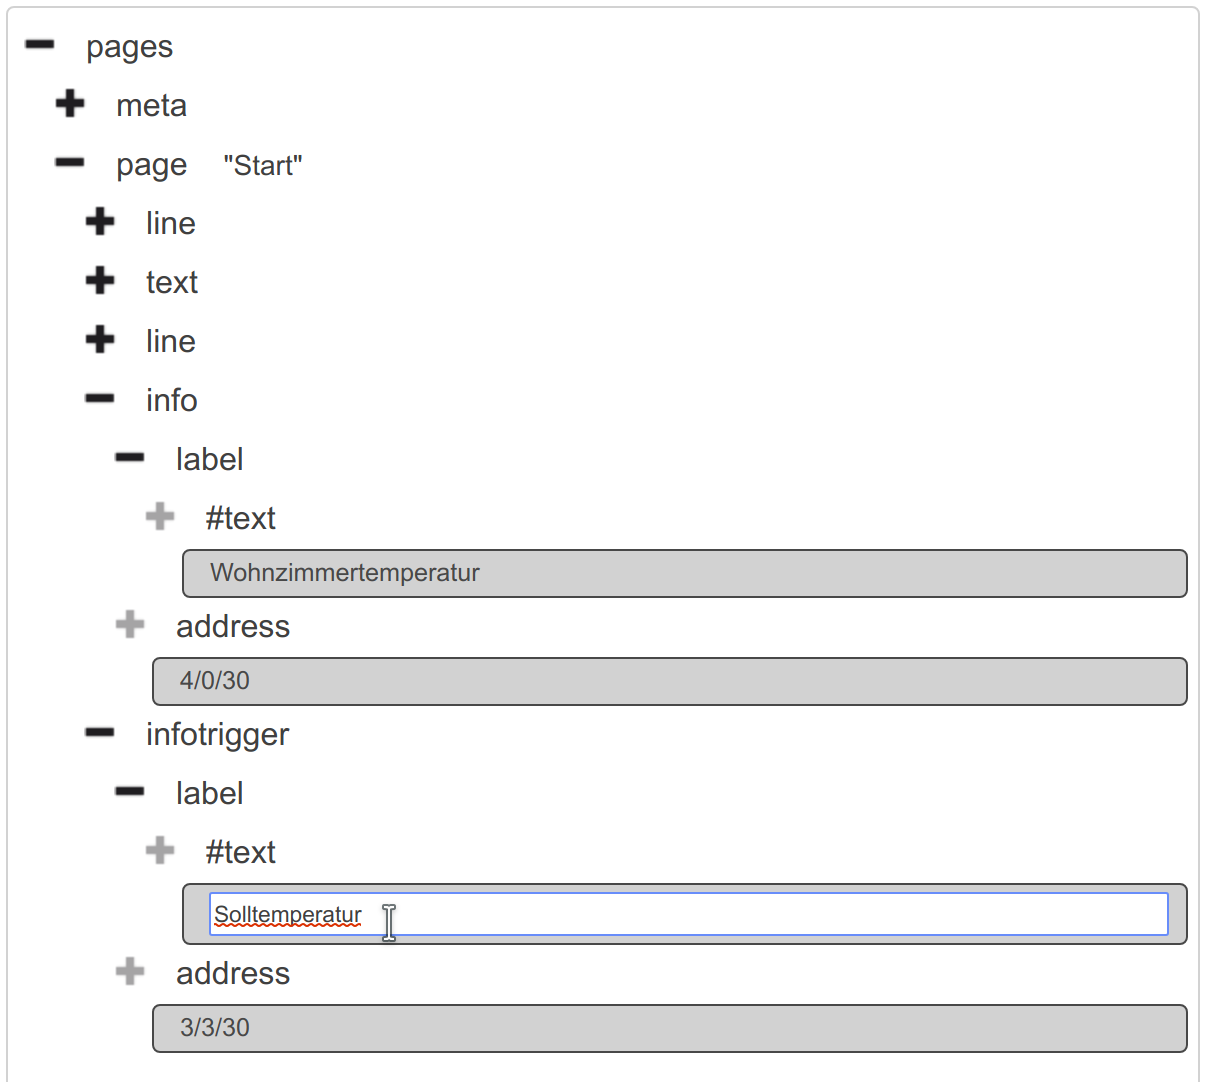Collapse the infotrigger node
Viewport: 1206px width, 1082px height.
pyautogui.click(x=100, y=733)
